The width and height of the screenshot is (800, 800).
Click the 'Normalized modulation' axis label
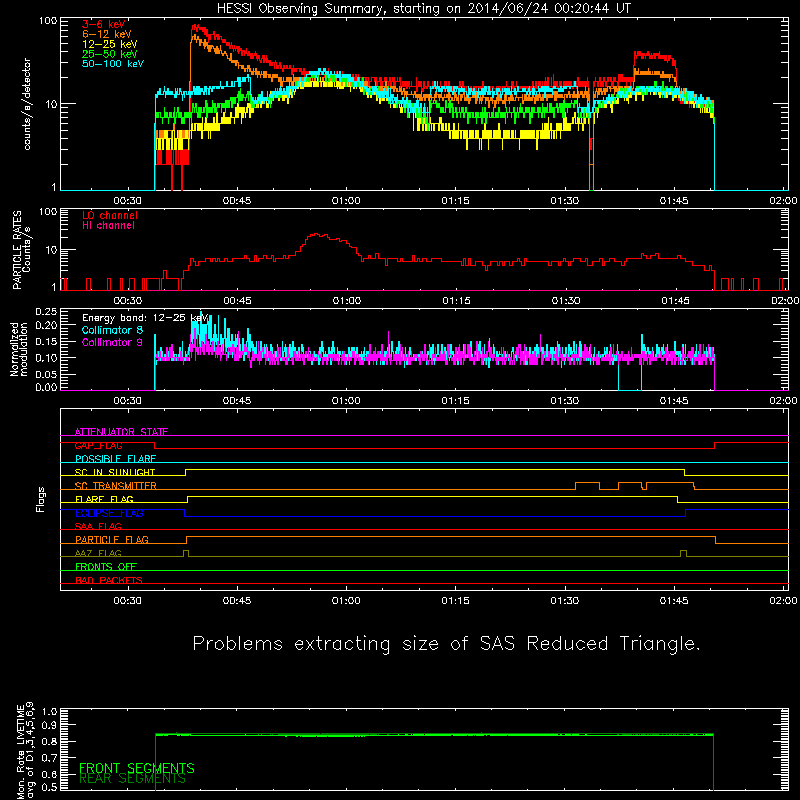click(19, 349)
